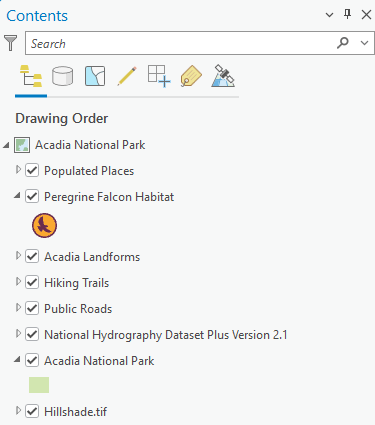Expand the Acadia Landforms layer
Viewport: 375px width, 425px height.
18,255
